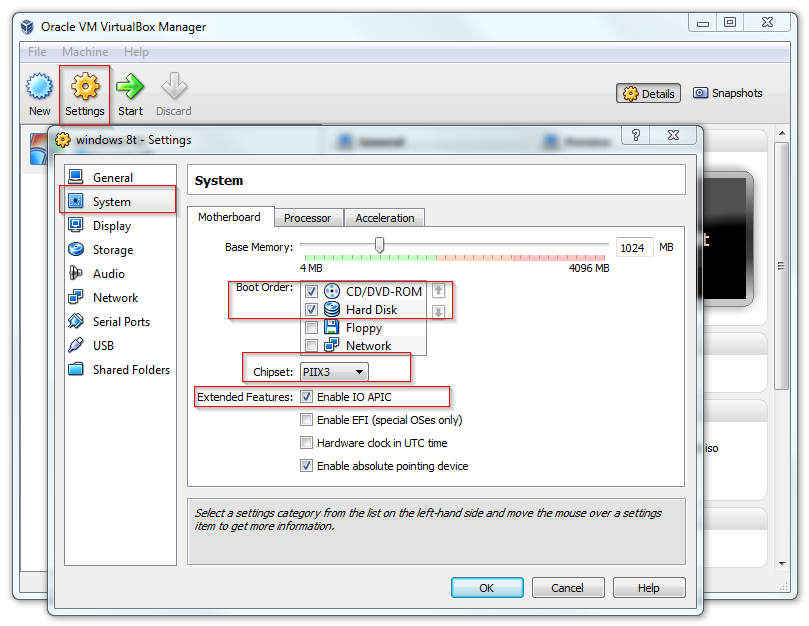Toggle Hardware clock in UTC time
The width and height of the screenshot is (809, 626).
[x=306, y=443]
